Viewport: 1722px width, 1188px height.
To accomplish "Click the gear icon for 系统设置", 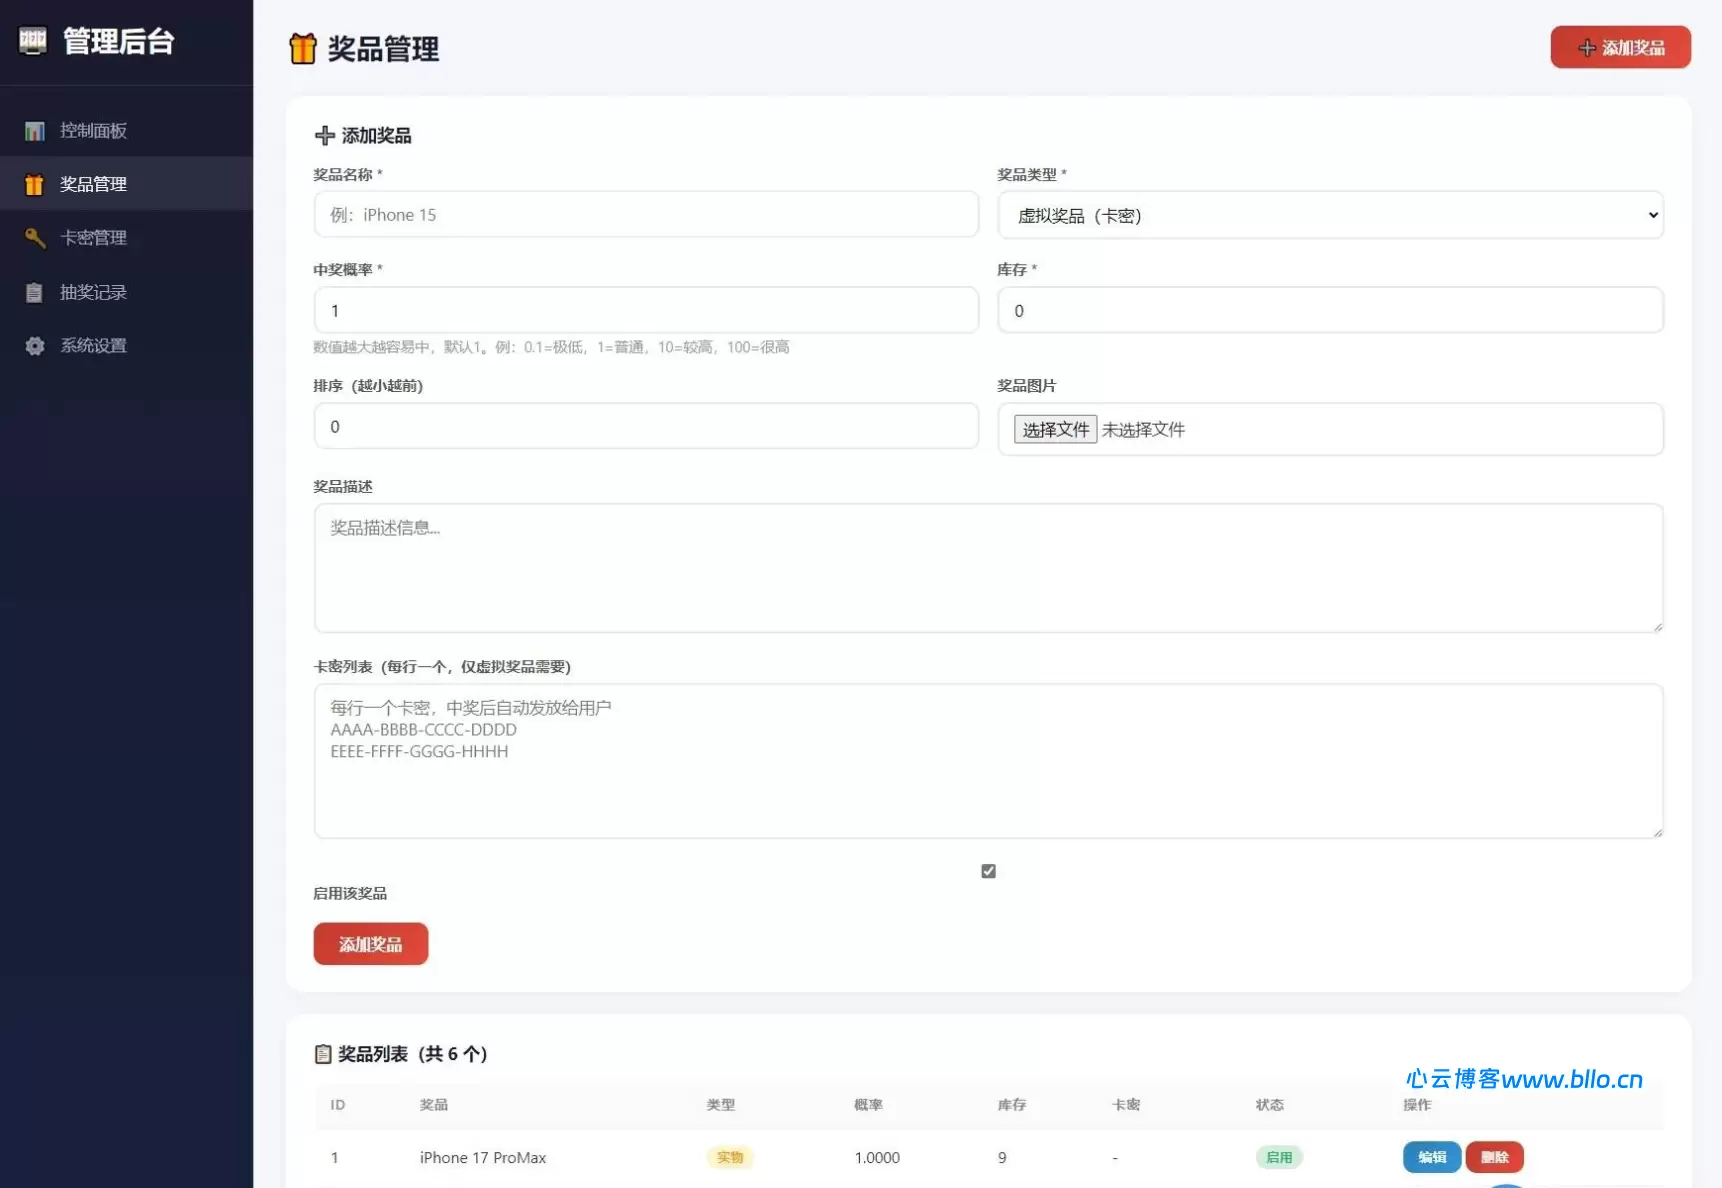I will pyautogui.click(x=35, y=346).
